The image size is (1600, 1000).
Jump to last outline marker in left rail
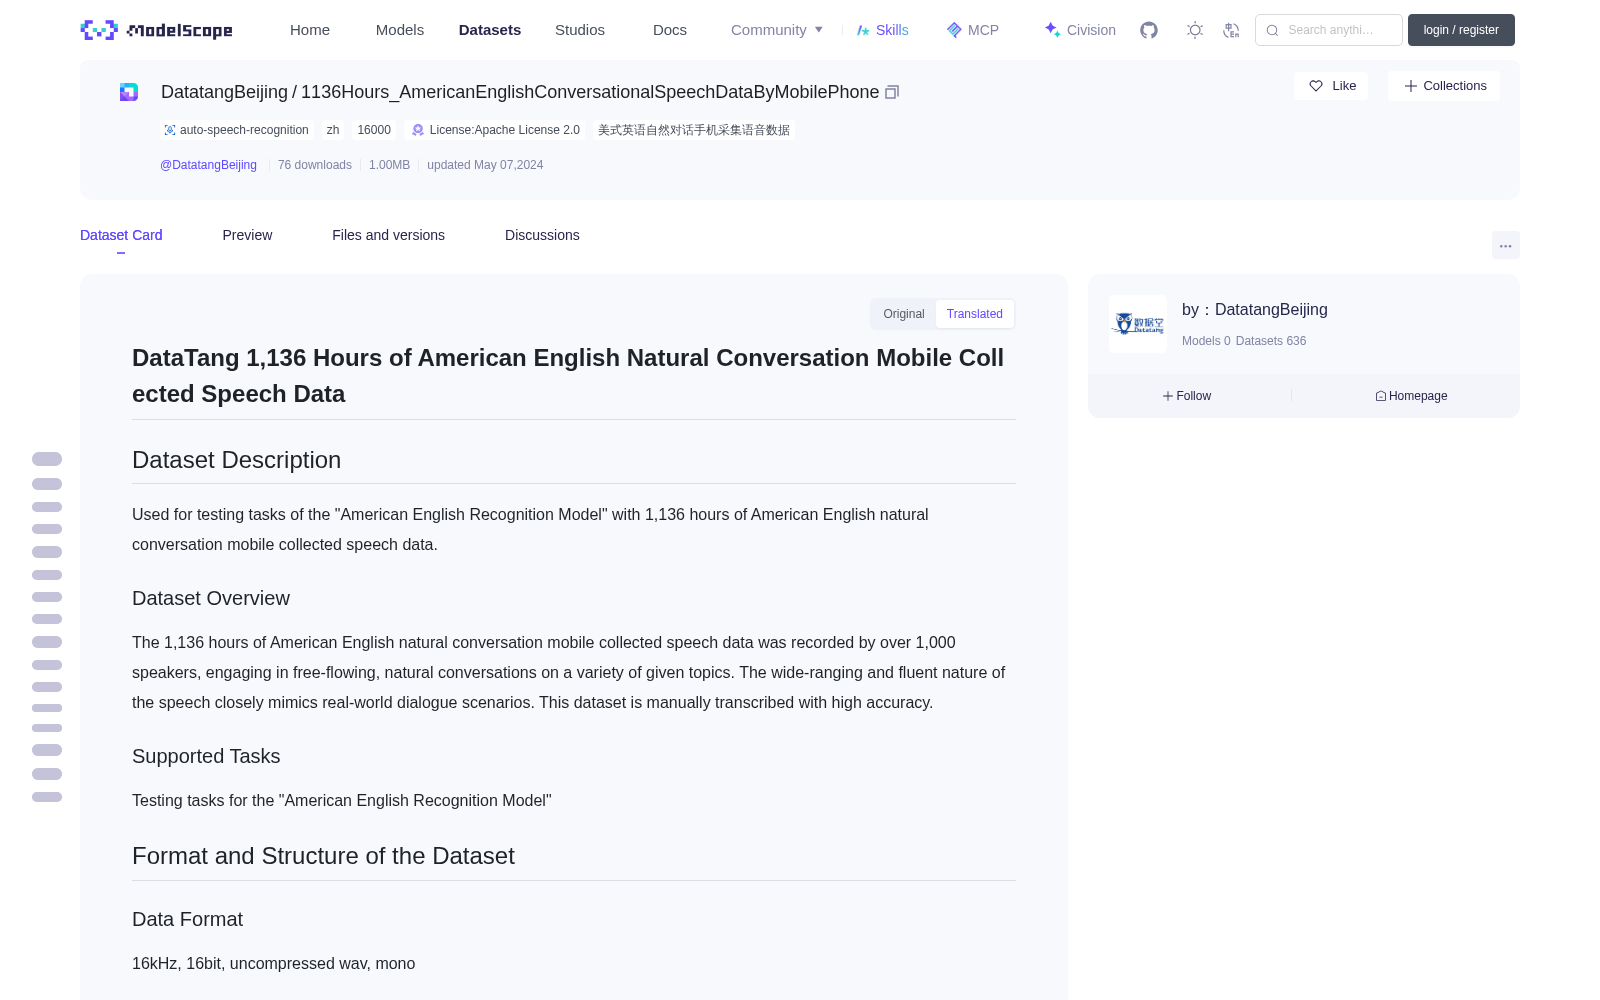point(47,797)
